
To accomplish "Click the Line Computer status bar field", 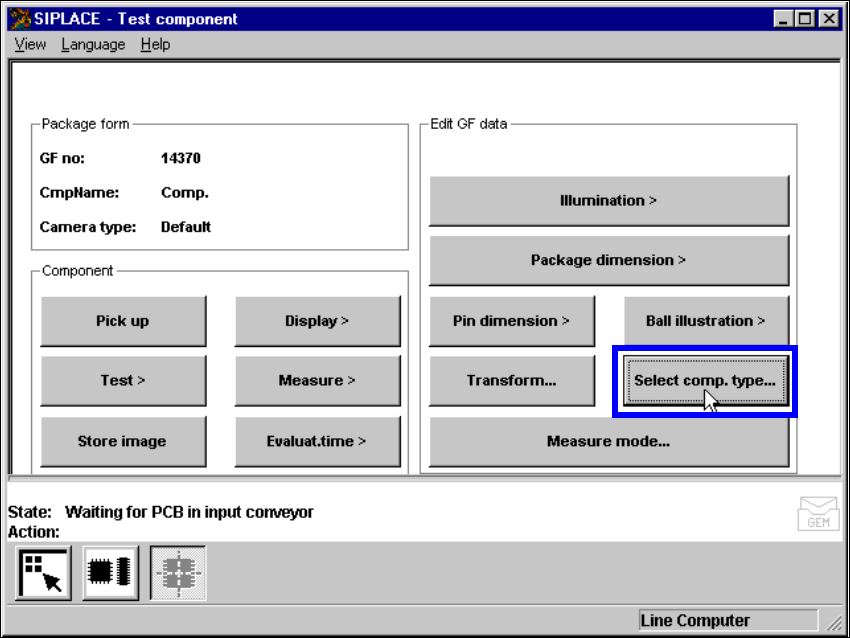I will (728, 621).
